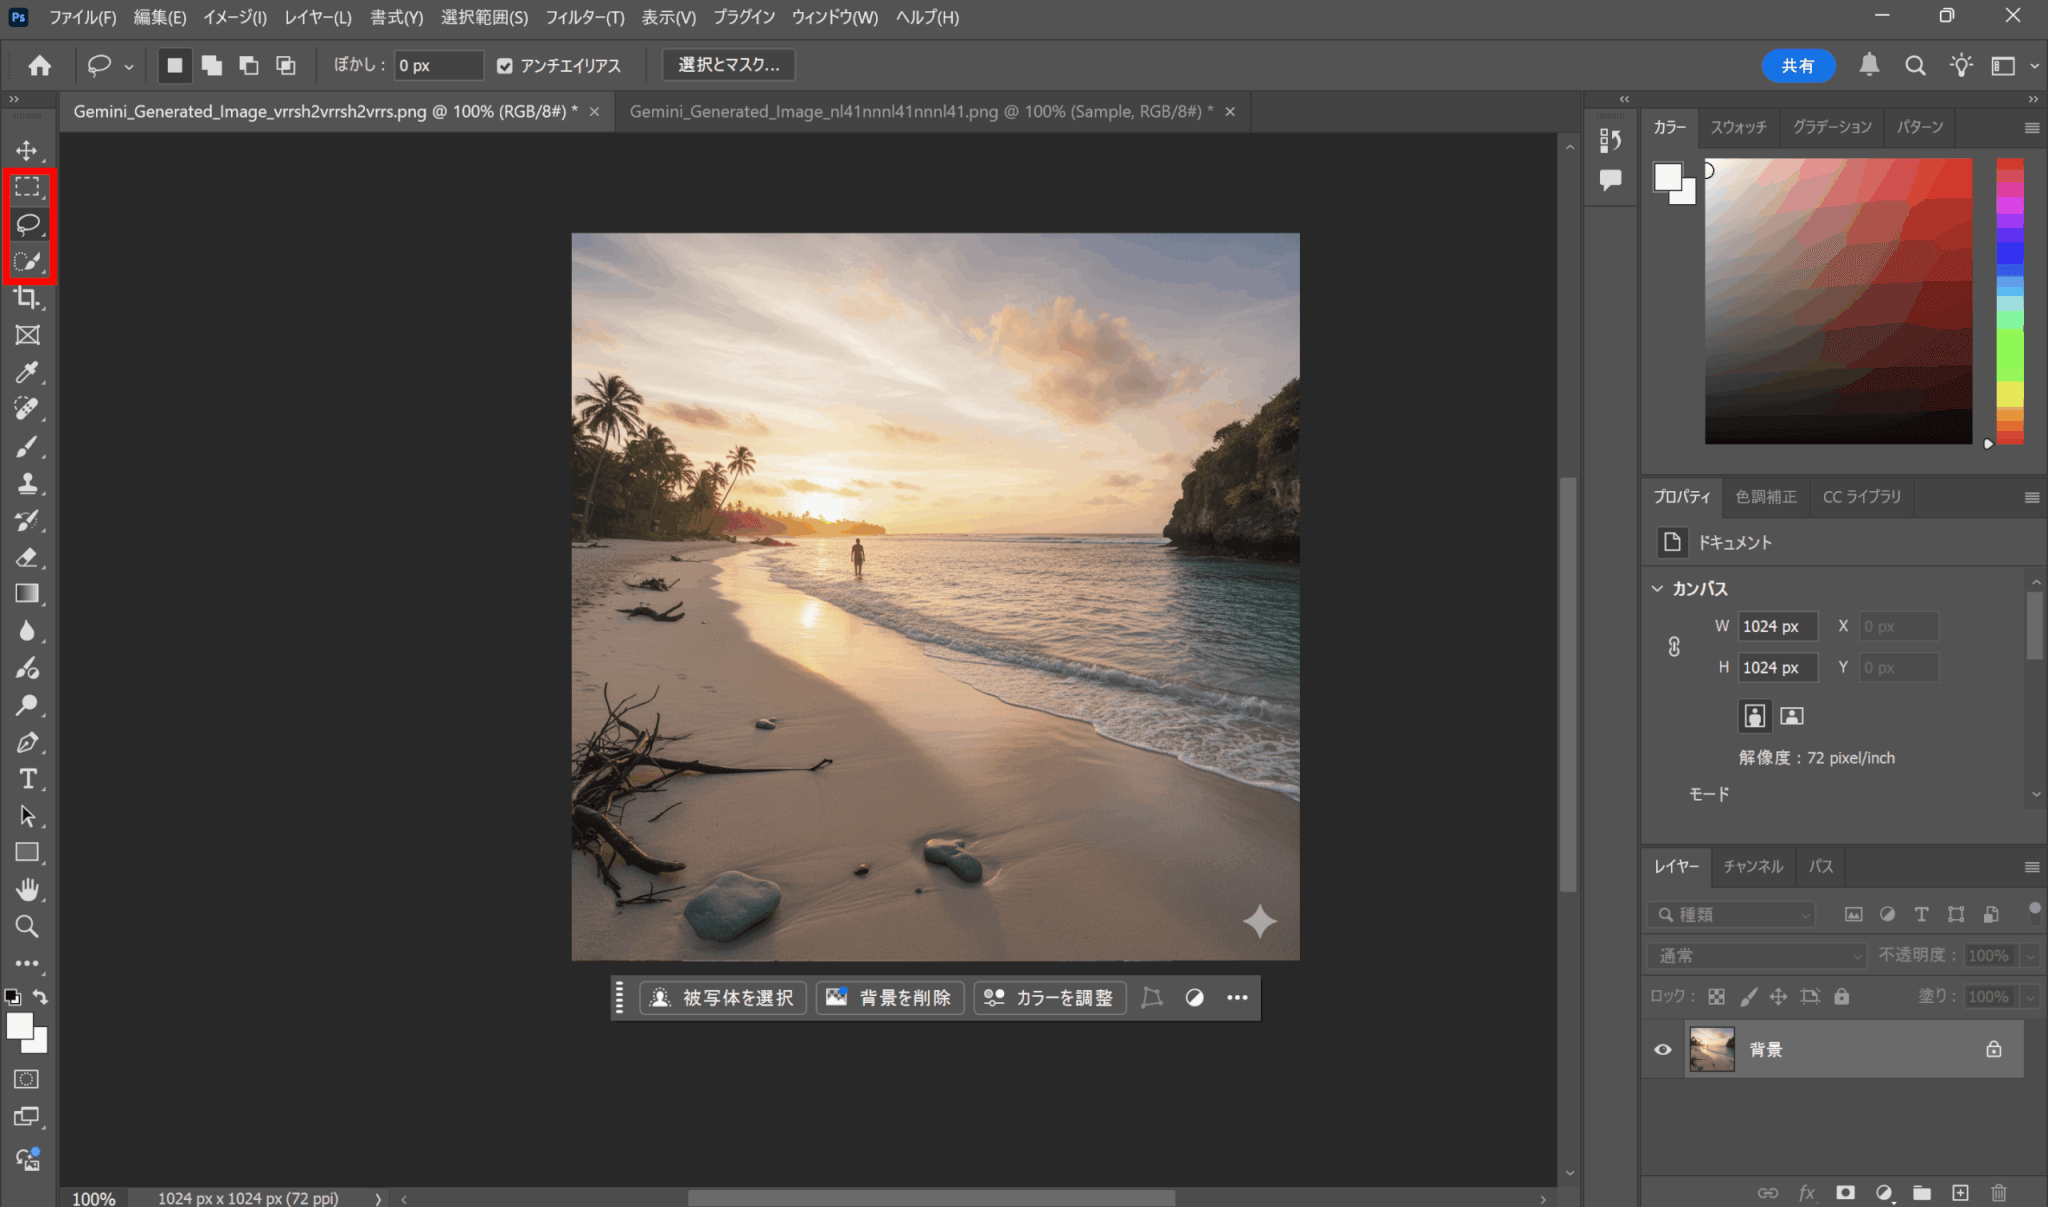Open the フィルター(T) menu
2048x1207 pixels.
584,17
